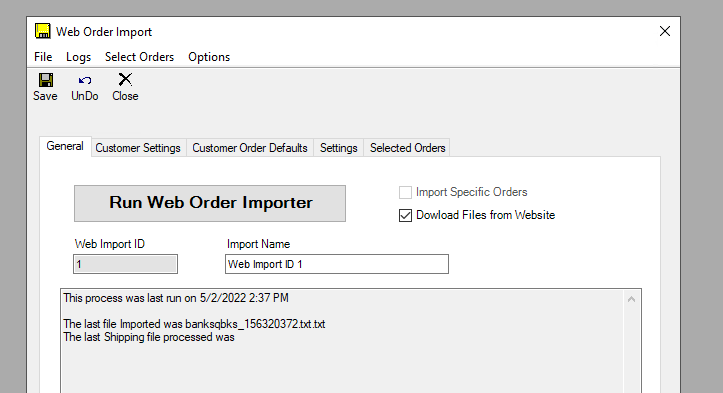Click the Web Import ID field
Image resolution: width=723 pixels, height=393 pixels.
point(125,264)
